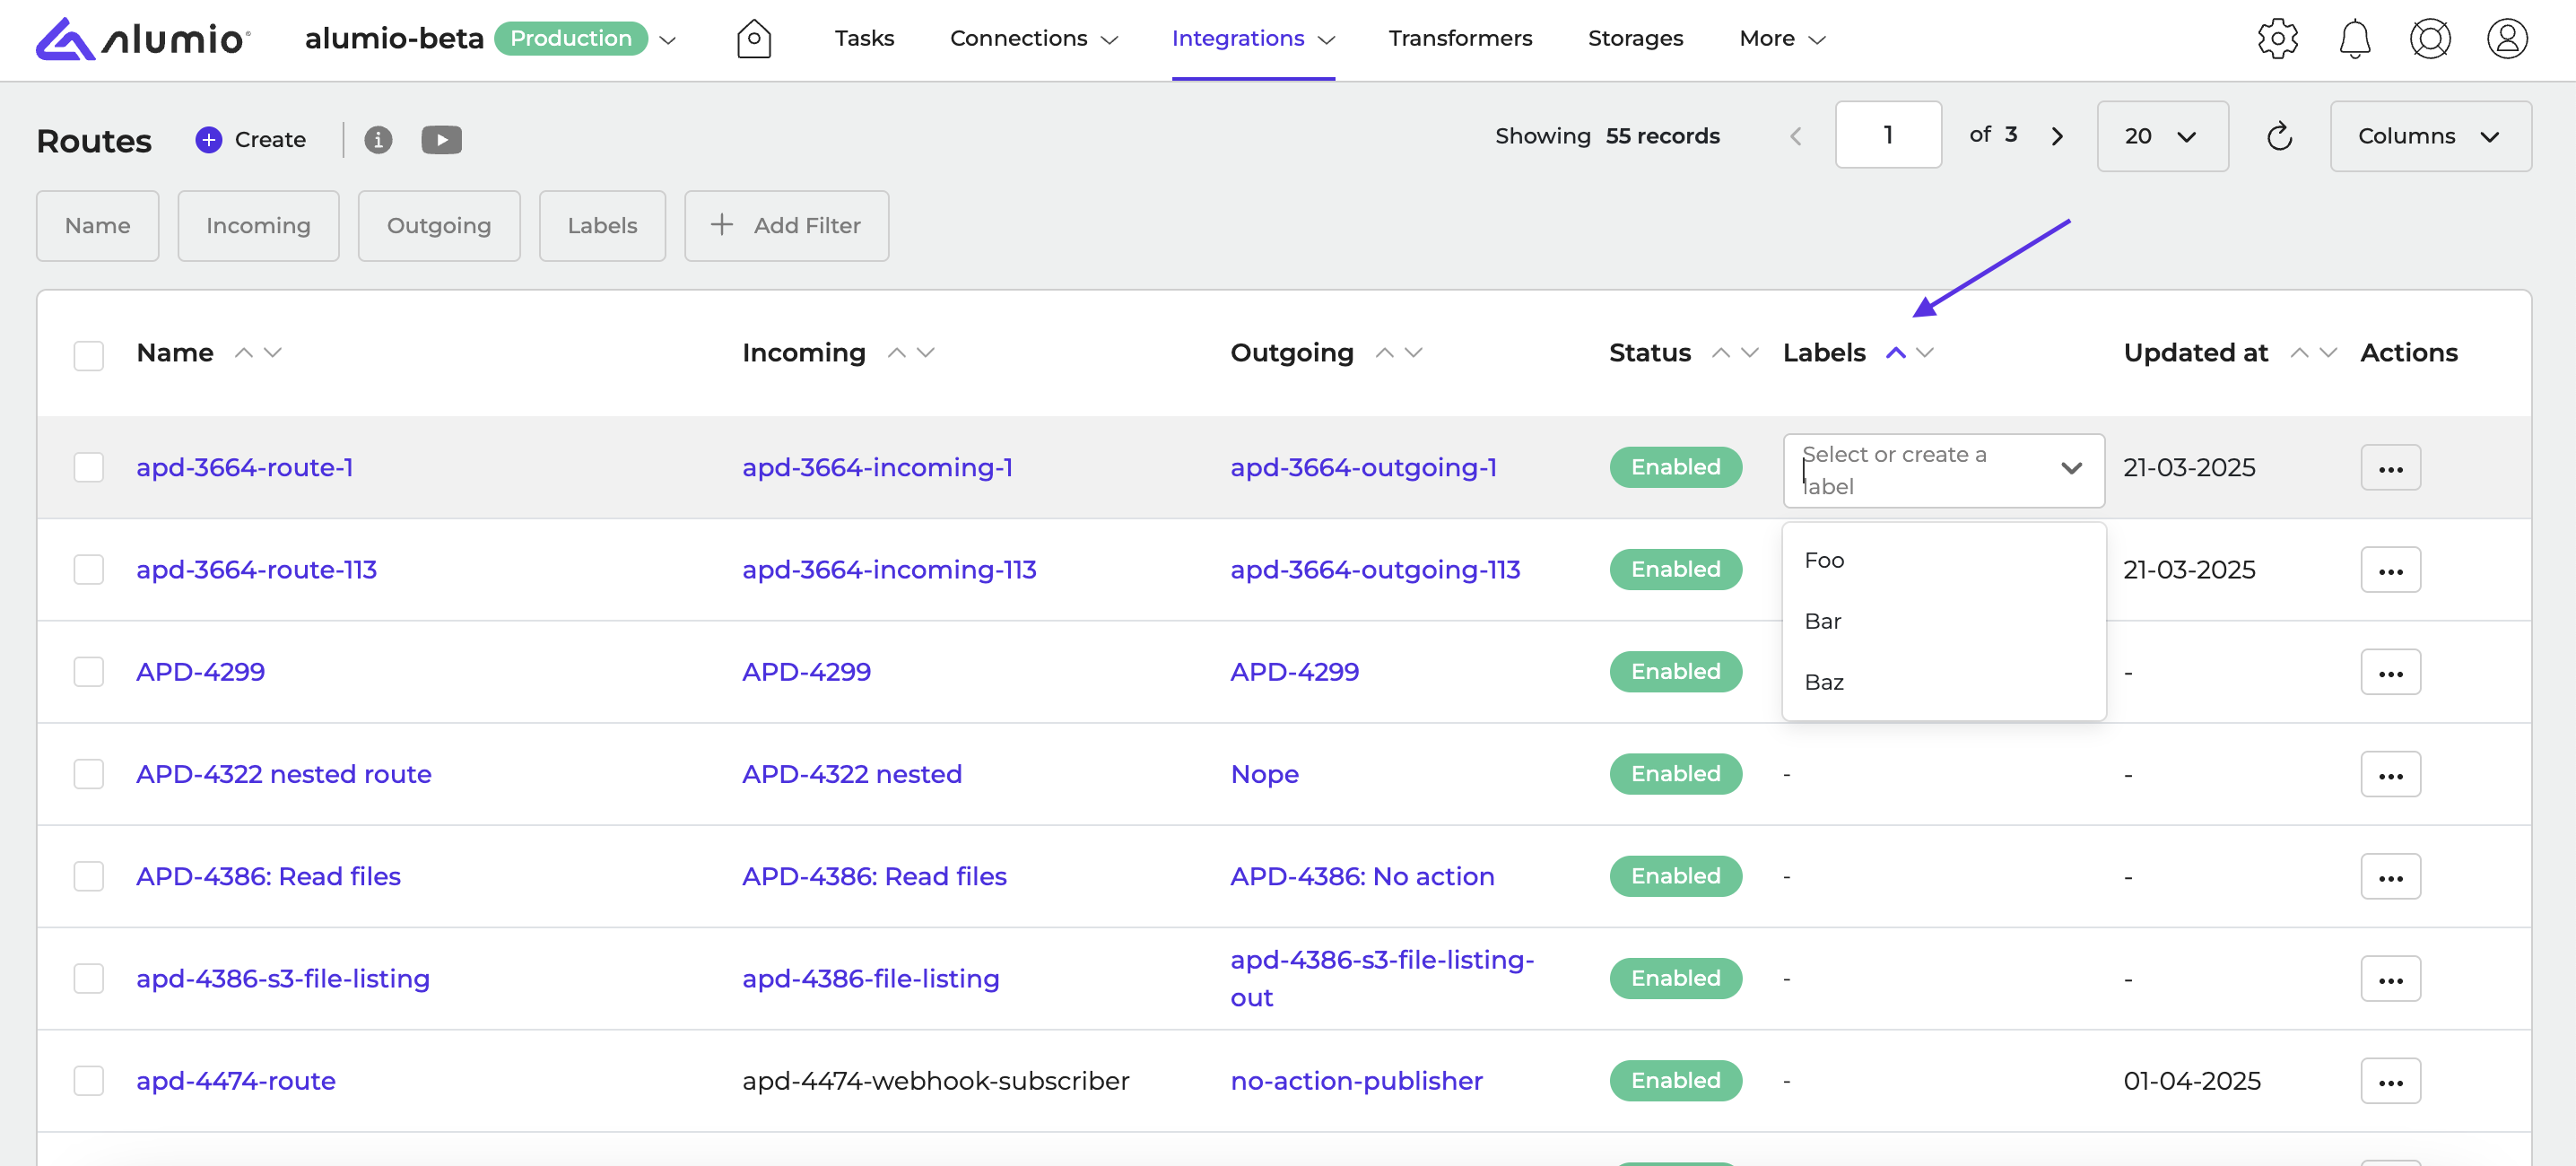Check the apd-3664-route-1 row checkbox
This screenshot has height=1166, width=2576.
[x=89, y=467]
